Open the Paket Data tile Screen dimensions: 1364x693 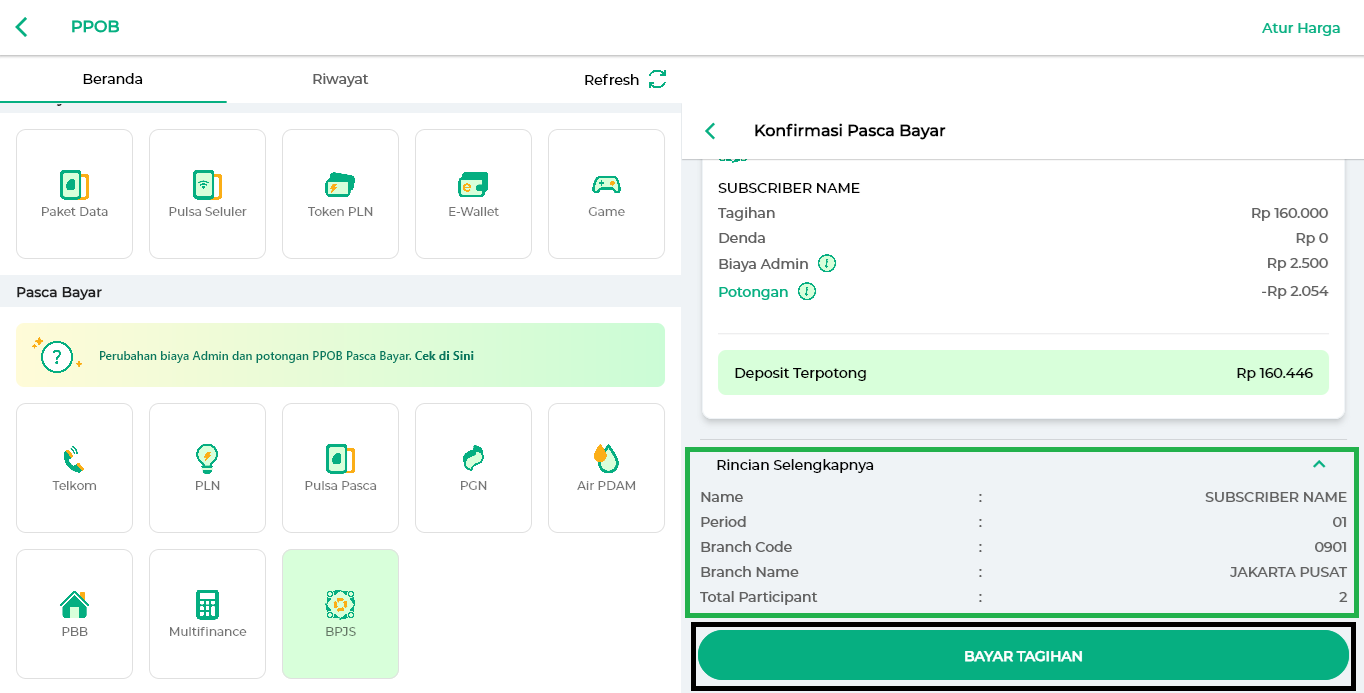[74, 193]
